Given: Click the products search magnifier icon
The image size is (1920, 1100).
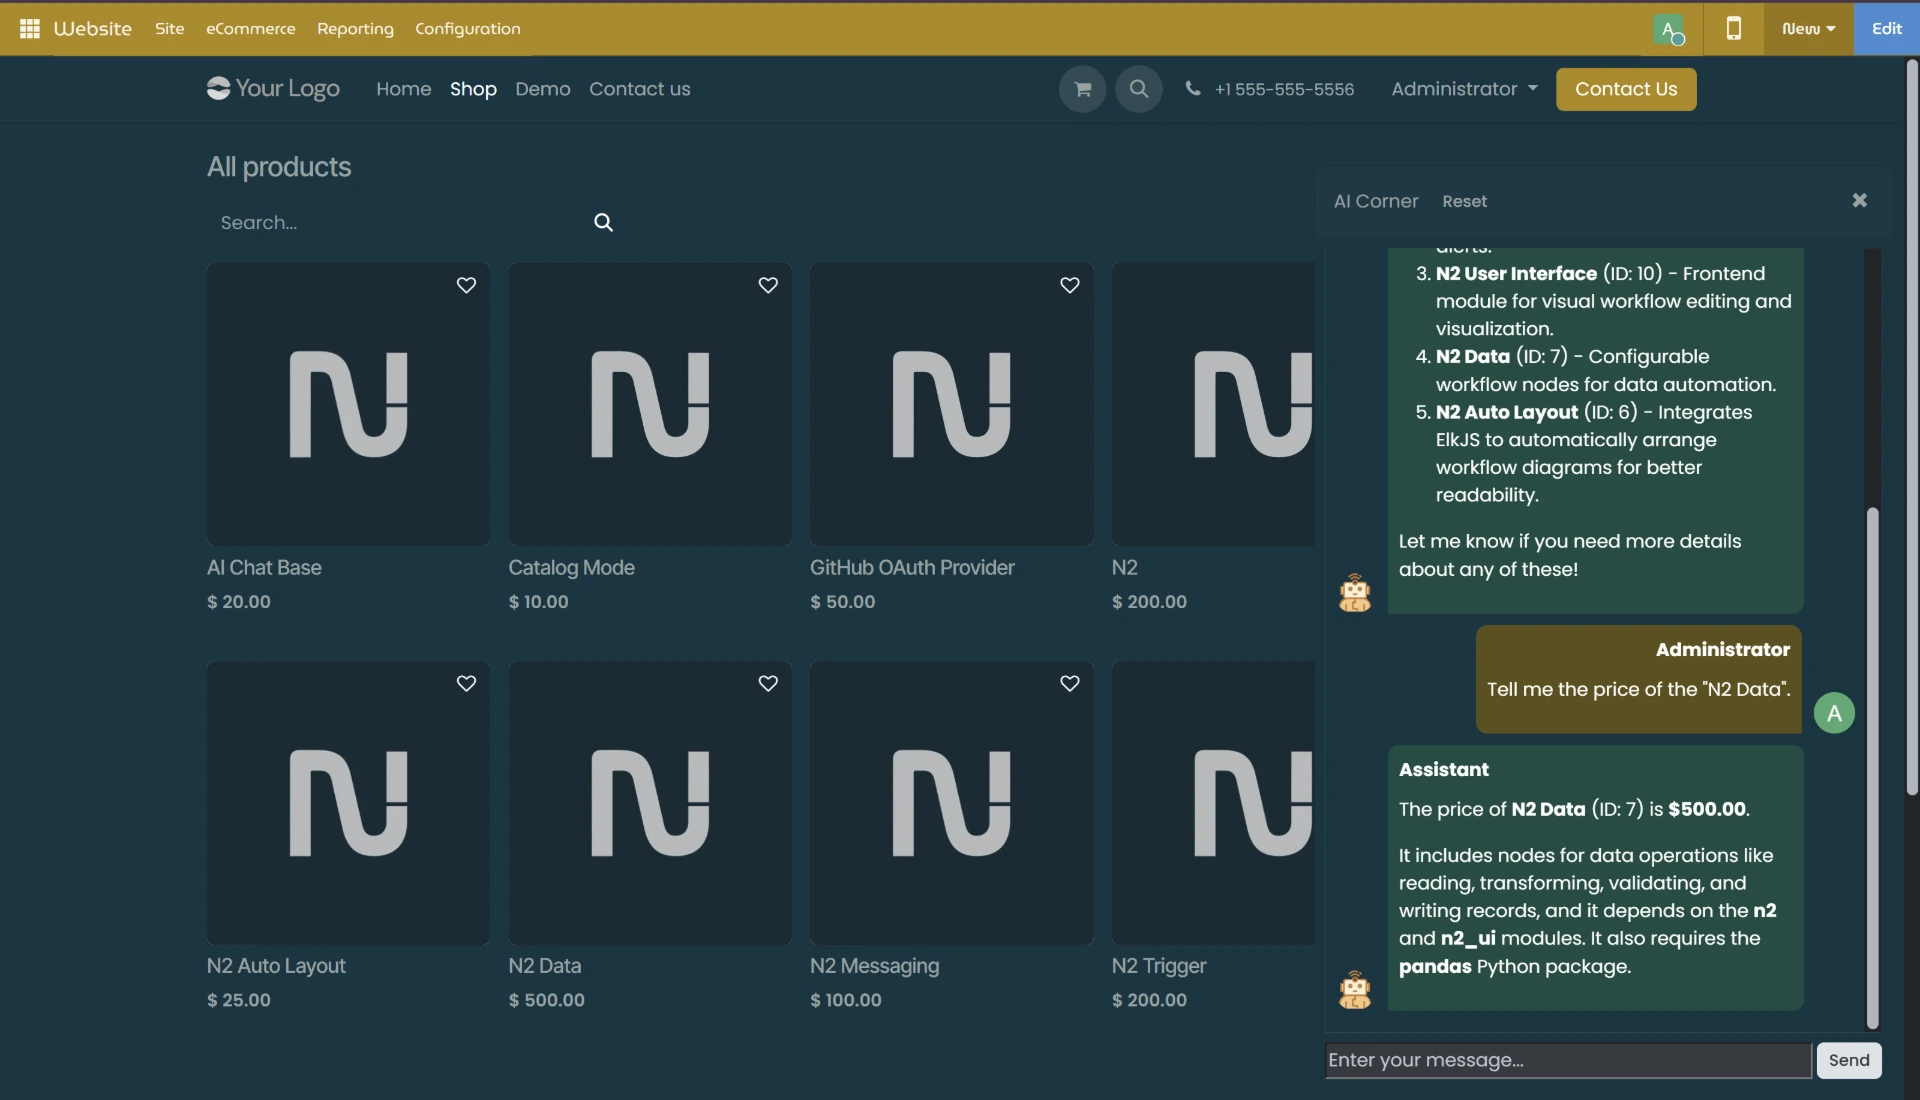Looking at the screenshot, I should coord(603,222).
